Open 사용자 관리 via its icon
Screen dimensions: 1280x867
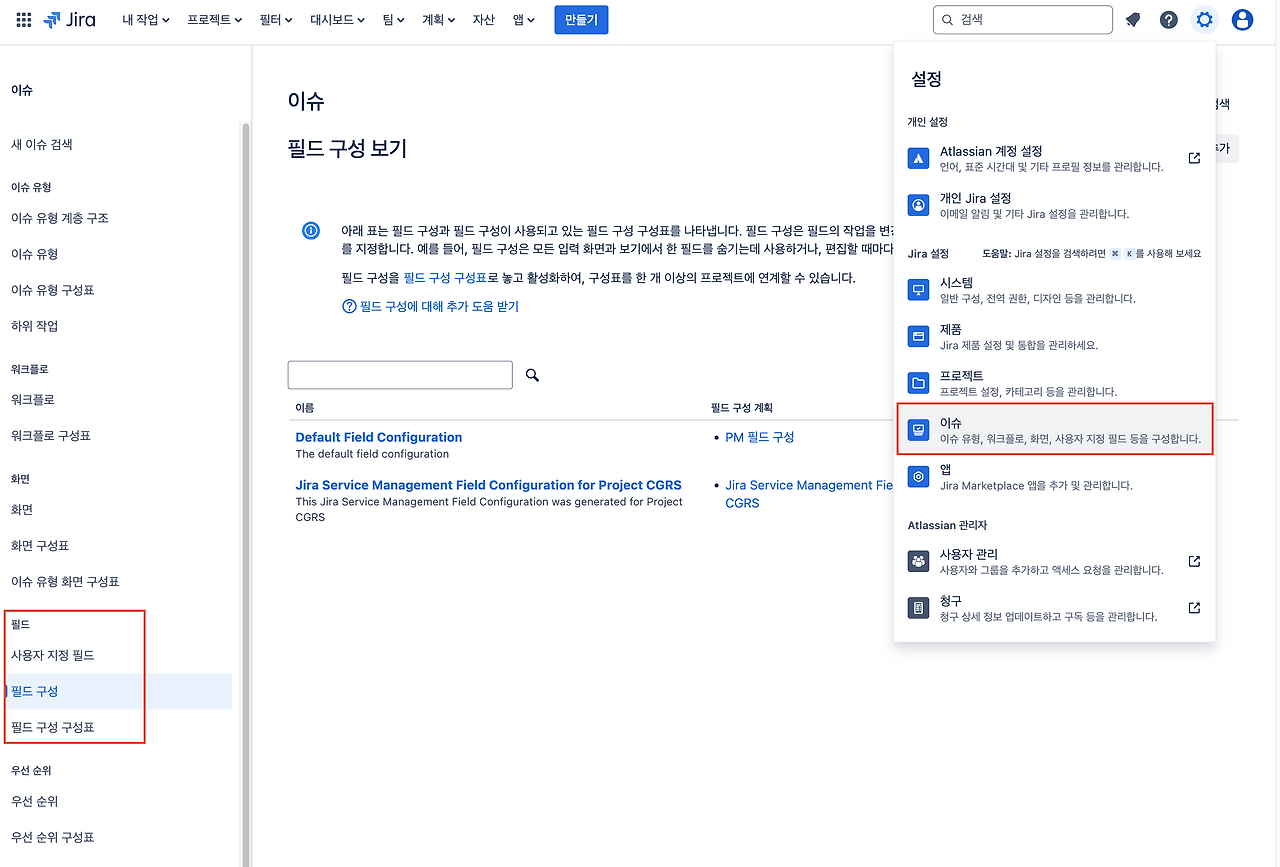918,561
